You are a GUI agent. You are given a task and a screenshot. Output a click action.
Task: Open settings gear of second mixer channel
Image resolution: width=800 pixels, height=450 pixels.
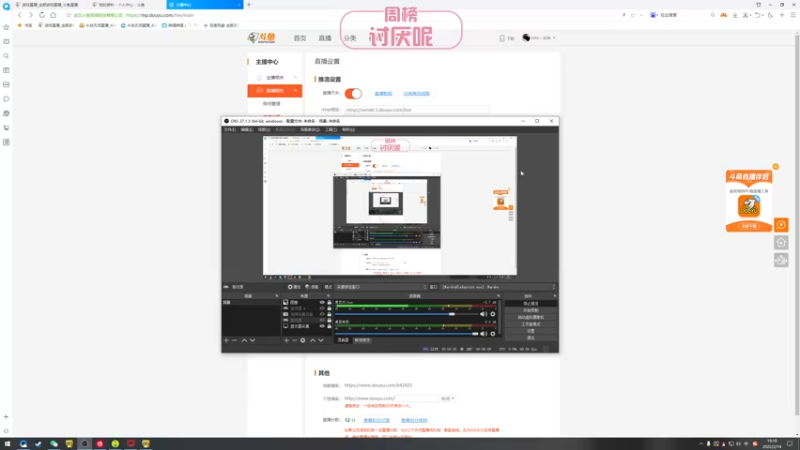click(x=493, y=334)
